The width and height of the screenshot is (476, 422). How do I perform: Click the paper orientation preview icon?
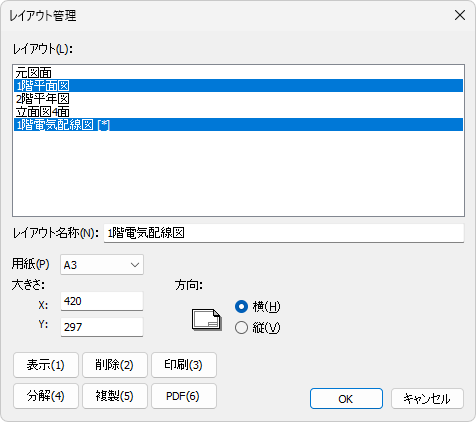(x=207, y=320)
